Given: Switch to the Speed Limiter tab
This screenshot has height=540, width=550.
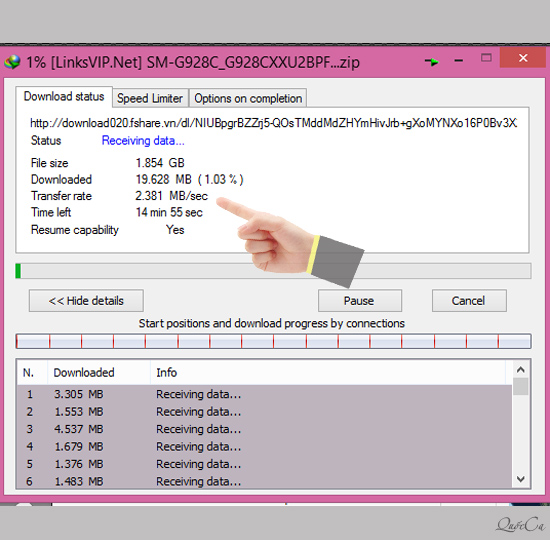Looking at the screenshot, I should pyautogui.click(x=150, y=98).
